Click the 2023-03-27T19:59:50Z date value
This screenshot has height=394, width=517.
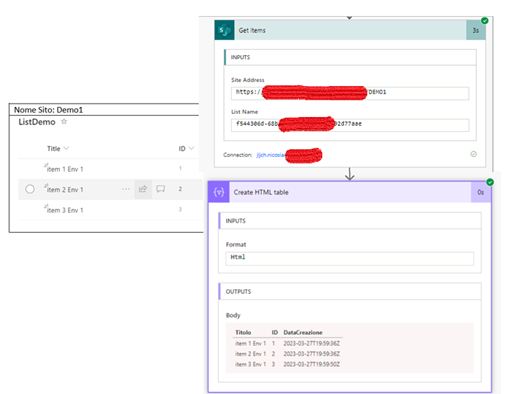312,364
